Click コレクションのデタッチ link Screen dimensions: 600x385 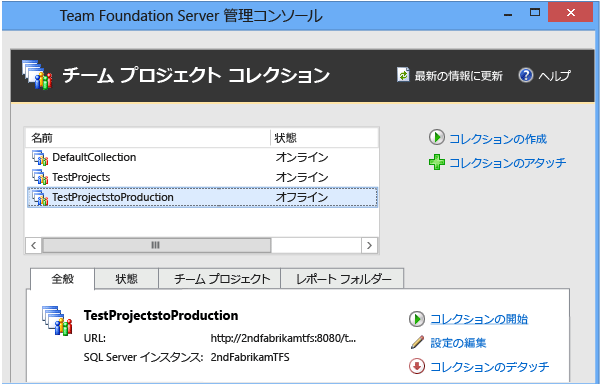490,367
